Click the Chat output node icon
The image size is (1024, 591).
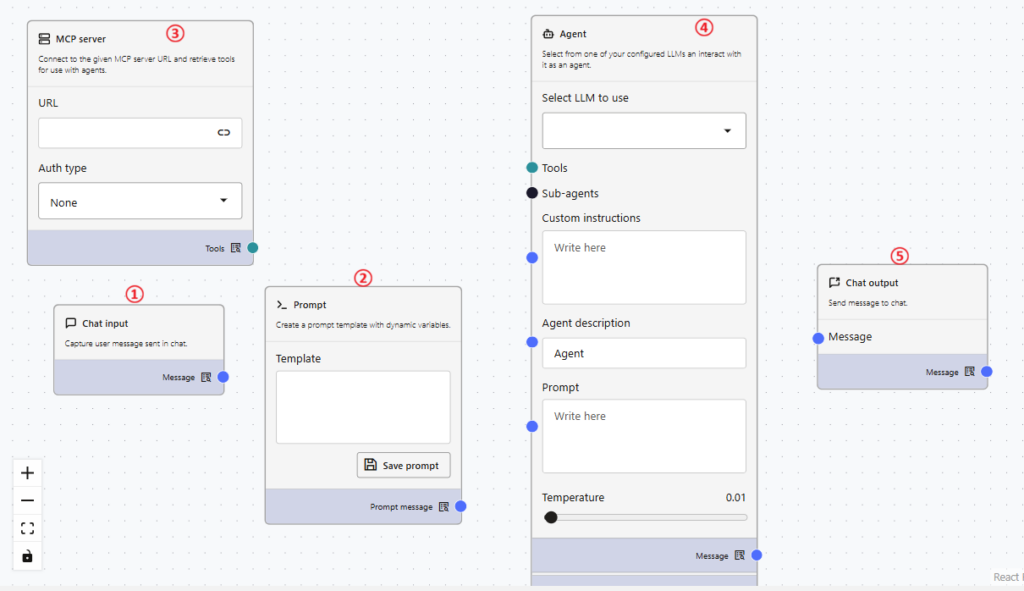[x=834, y=283]
